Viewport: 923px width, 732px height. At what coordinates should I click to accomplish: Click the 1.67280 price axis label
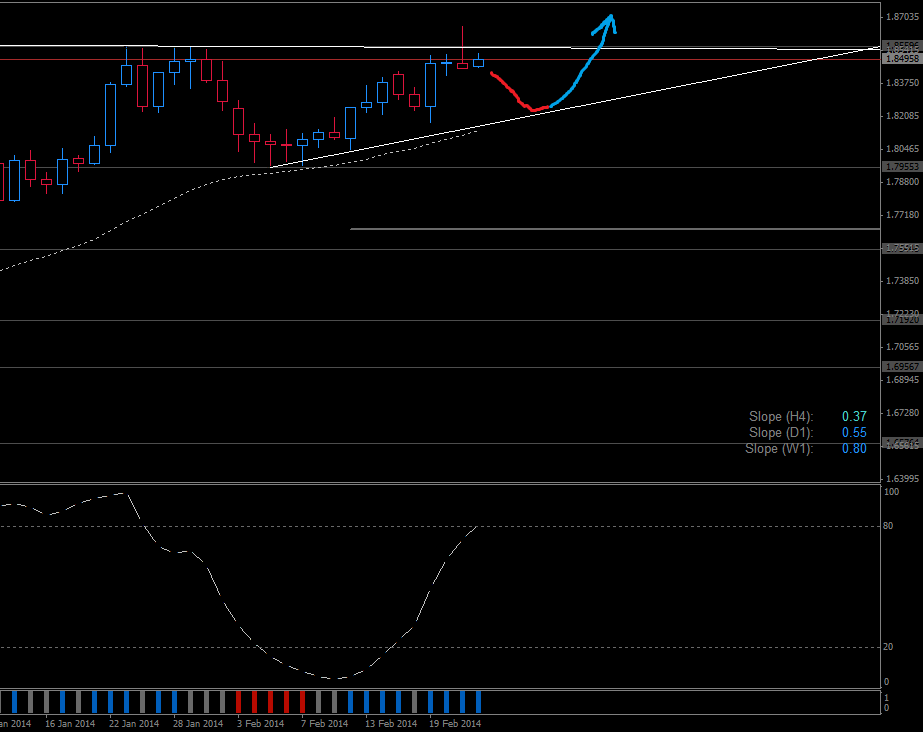click(902, 413)
